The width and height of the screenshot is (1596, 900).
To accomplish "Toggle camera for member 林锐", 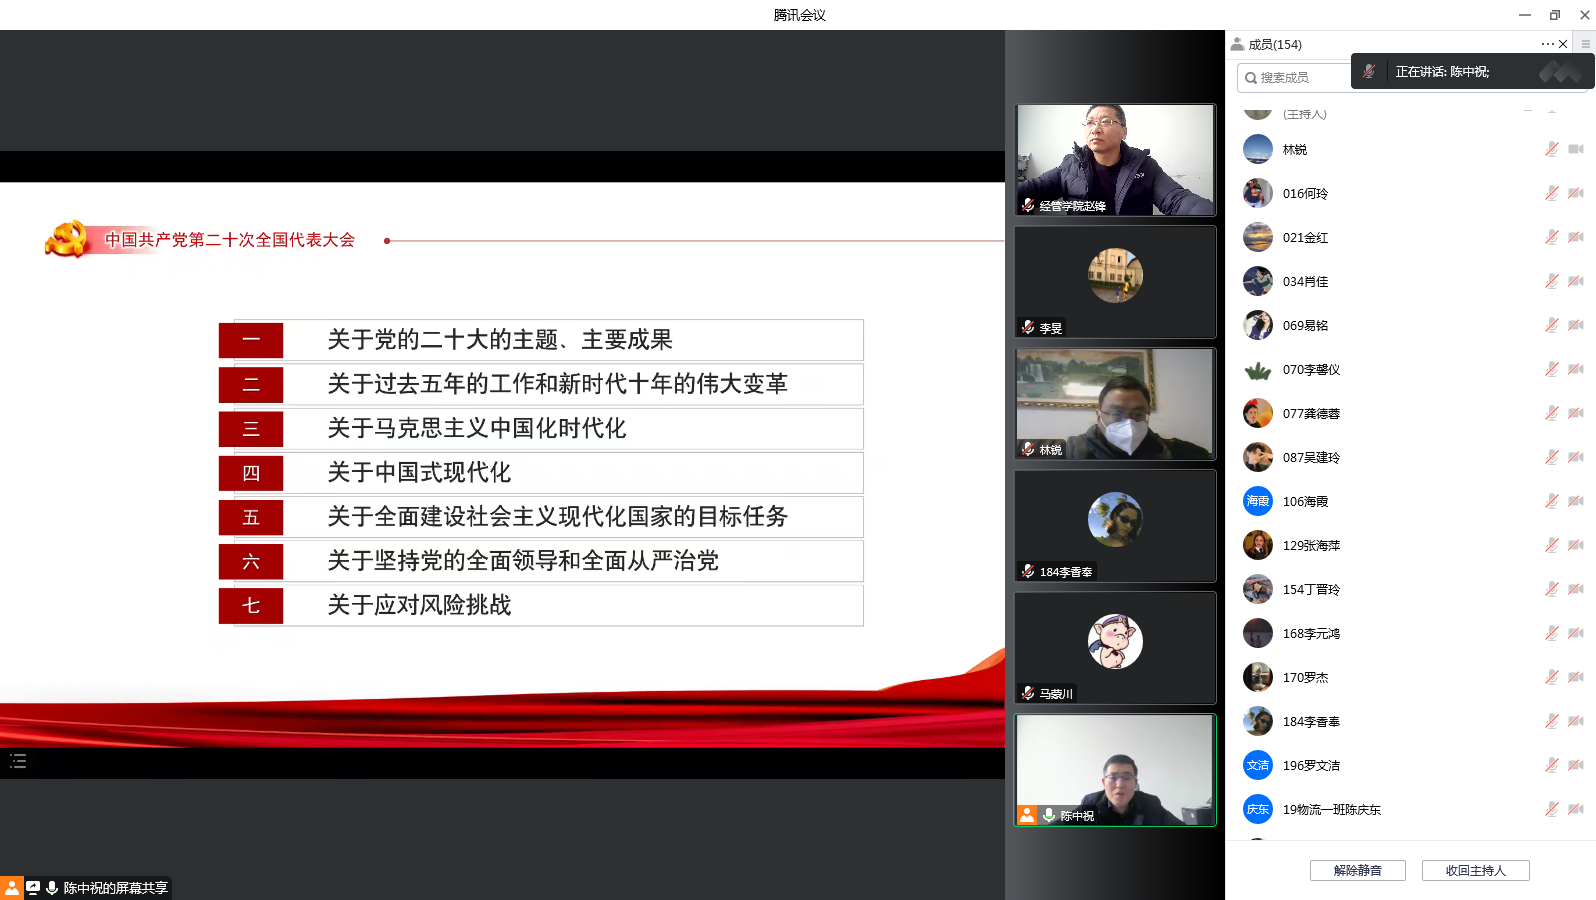I will 1576,149.
